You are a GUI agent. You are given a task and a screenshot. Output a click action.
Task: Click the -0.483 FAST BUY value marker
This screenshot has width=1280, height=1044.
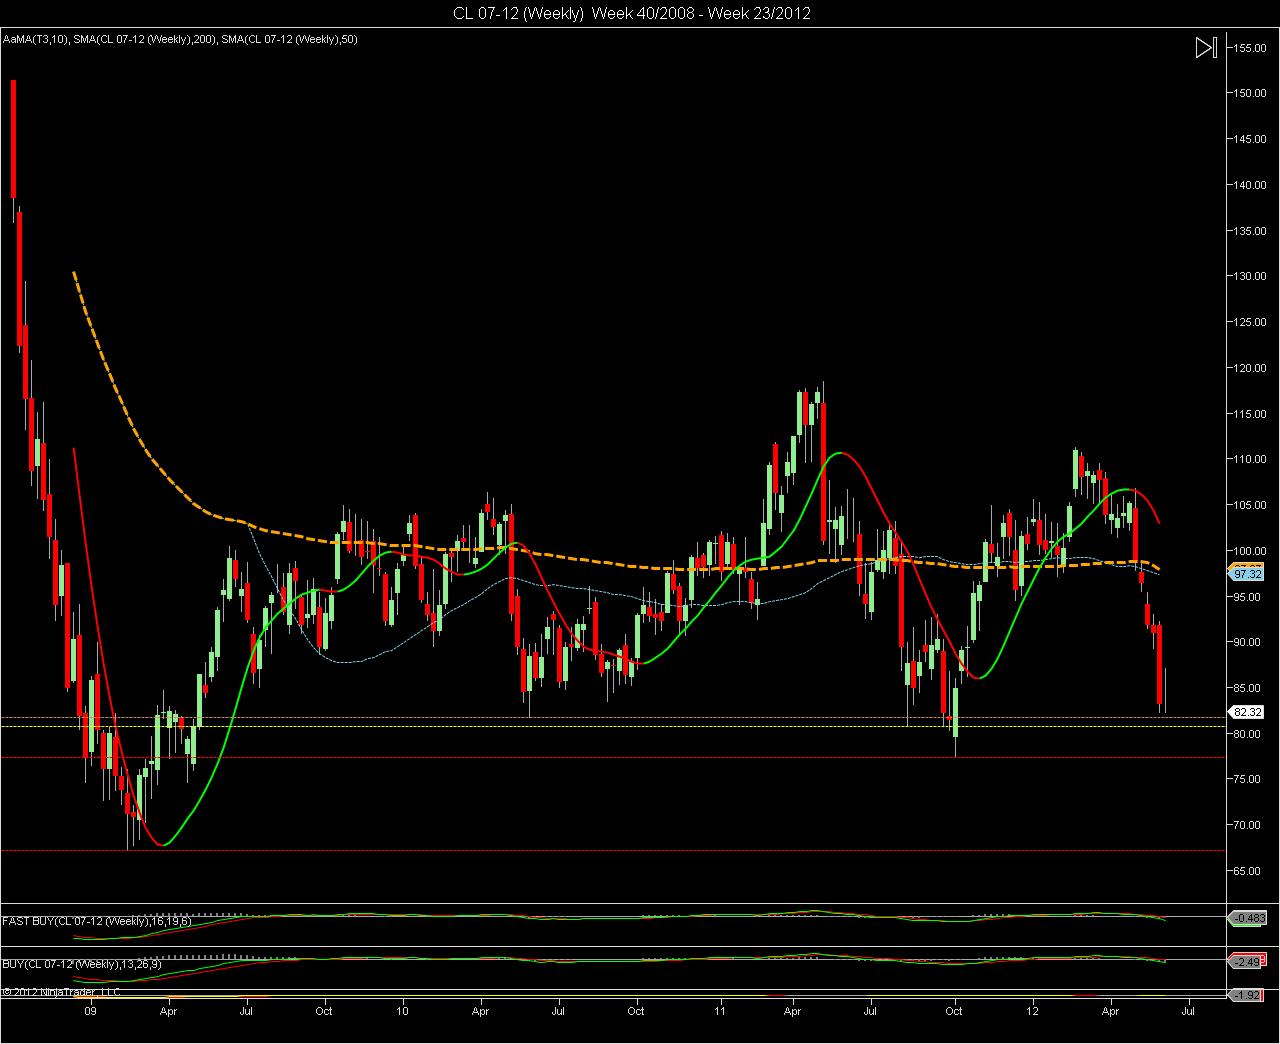coord(1246,918)
